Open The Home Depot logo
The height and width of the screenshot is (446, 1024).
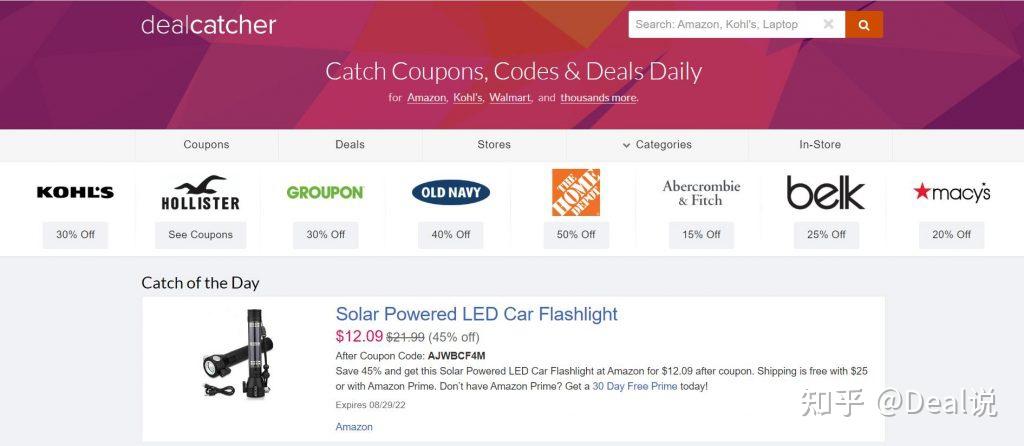(x=576, y=192)
